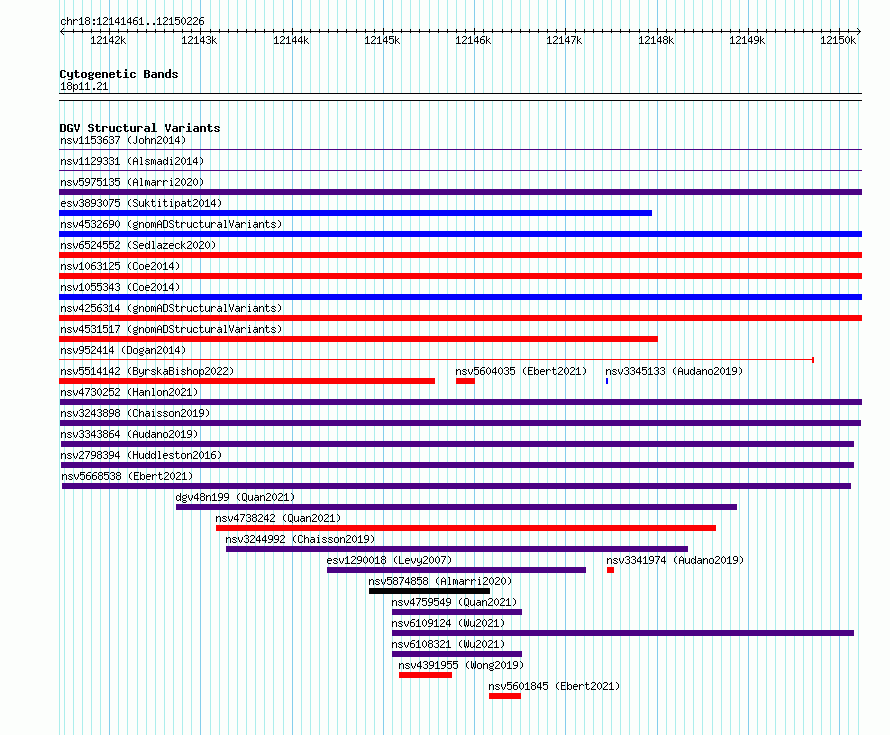Click the blue esv3893075 (Suktitipat2014) bar
The height and width of the screenshot is (735, 890).
(355, 213)
